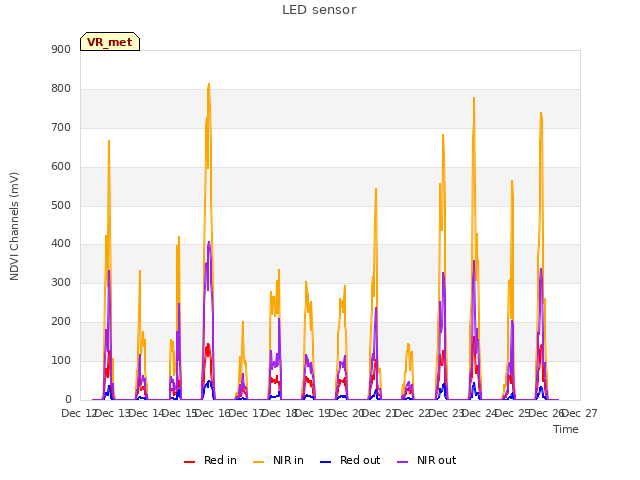Click the 300 y-axis tick label
This screenshot has width=640, height=480.
(x=61, y=282)
